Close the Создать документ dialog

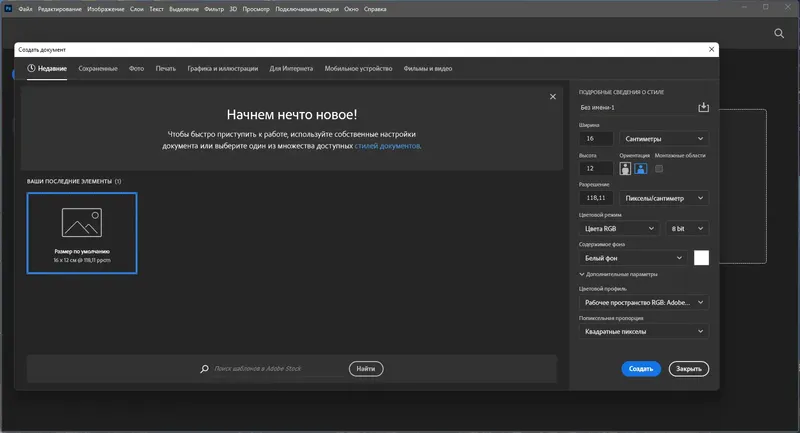pyautogui.click(x=711, y=49)
